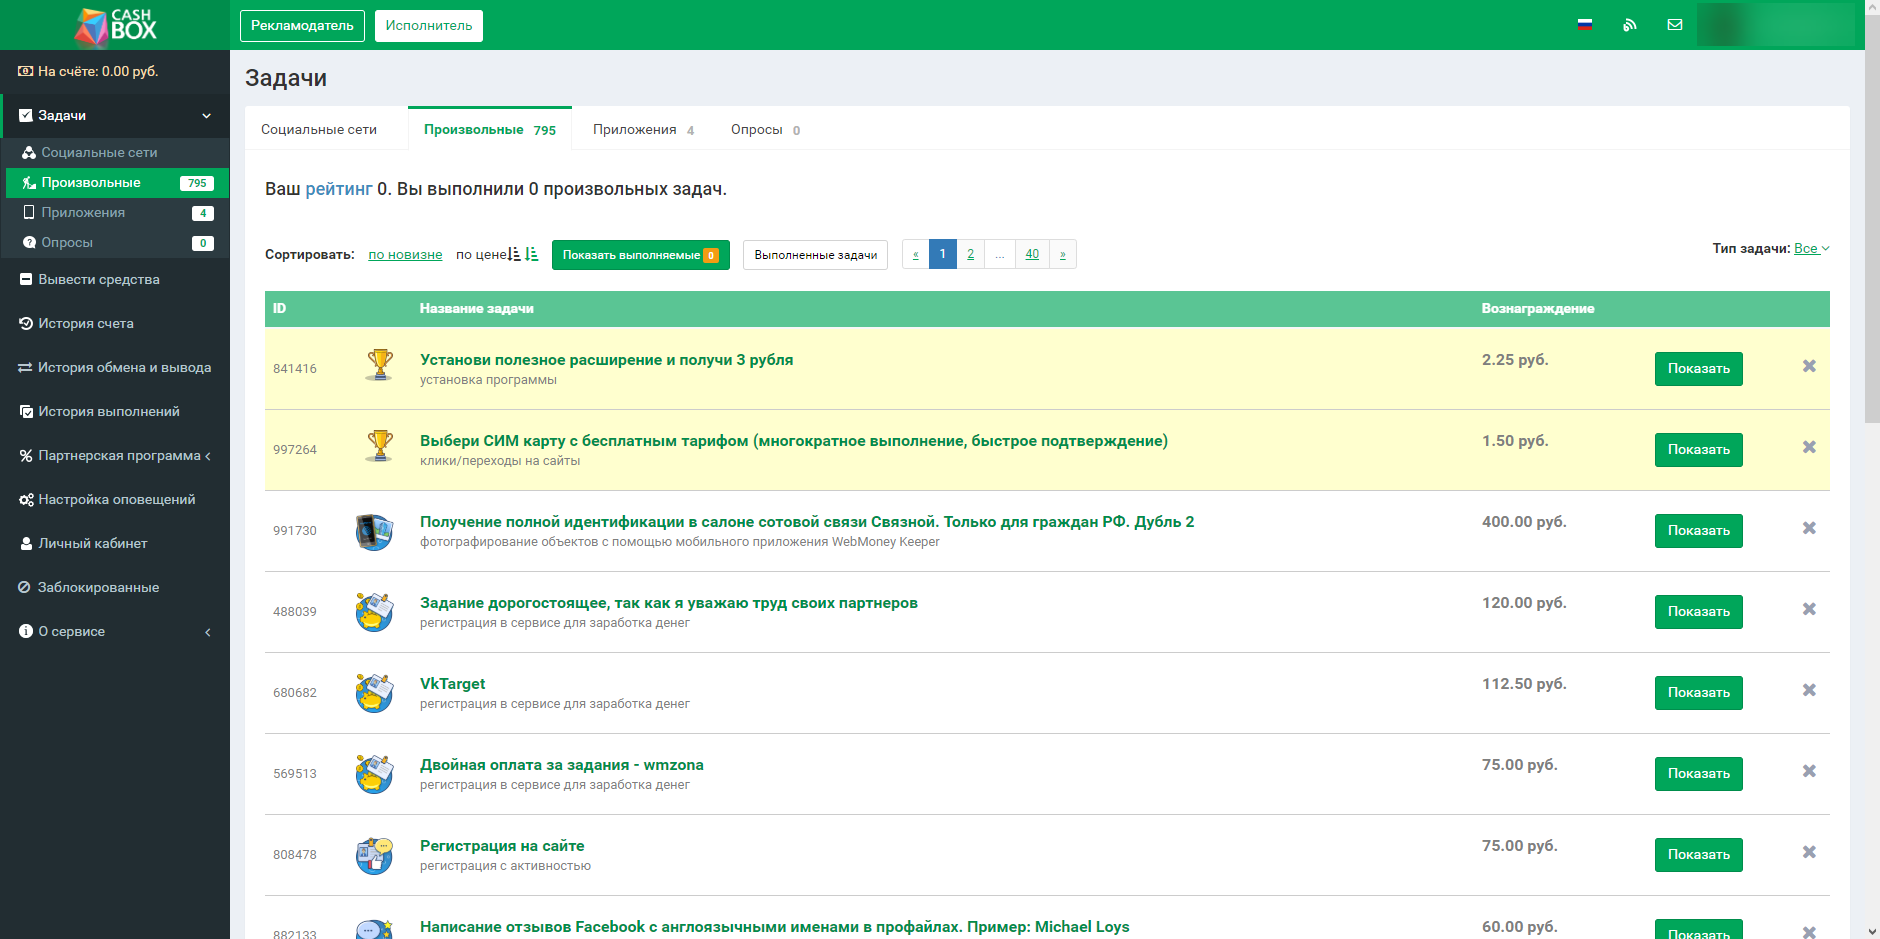
Task: Click the VkTarget task icon
Action: pyautogui.click(x=374, y=693)
